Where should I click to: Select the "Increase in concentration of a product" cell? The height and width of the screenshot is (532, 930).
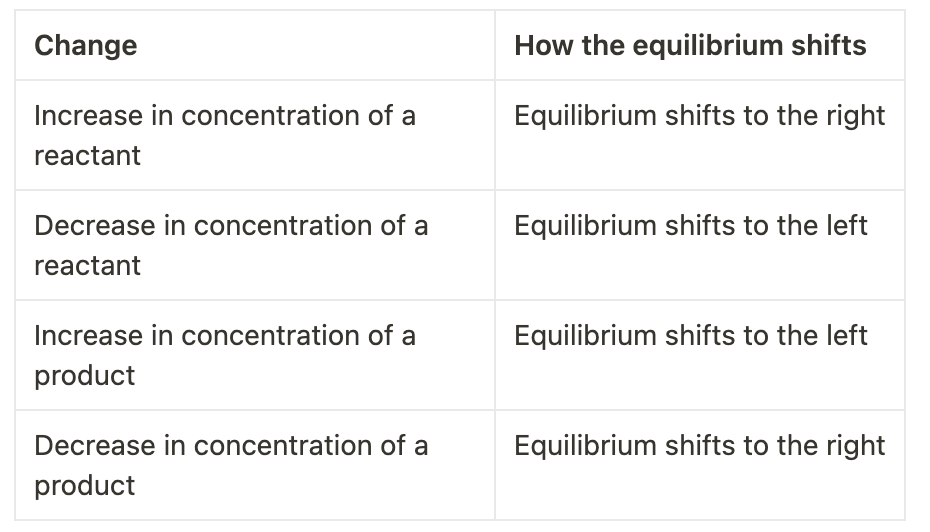pos(224,355)
